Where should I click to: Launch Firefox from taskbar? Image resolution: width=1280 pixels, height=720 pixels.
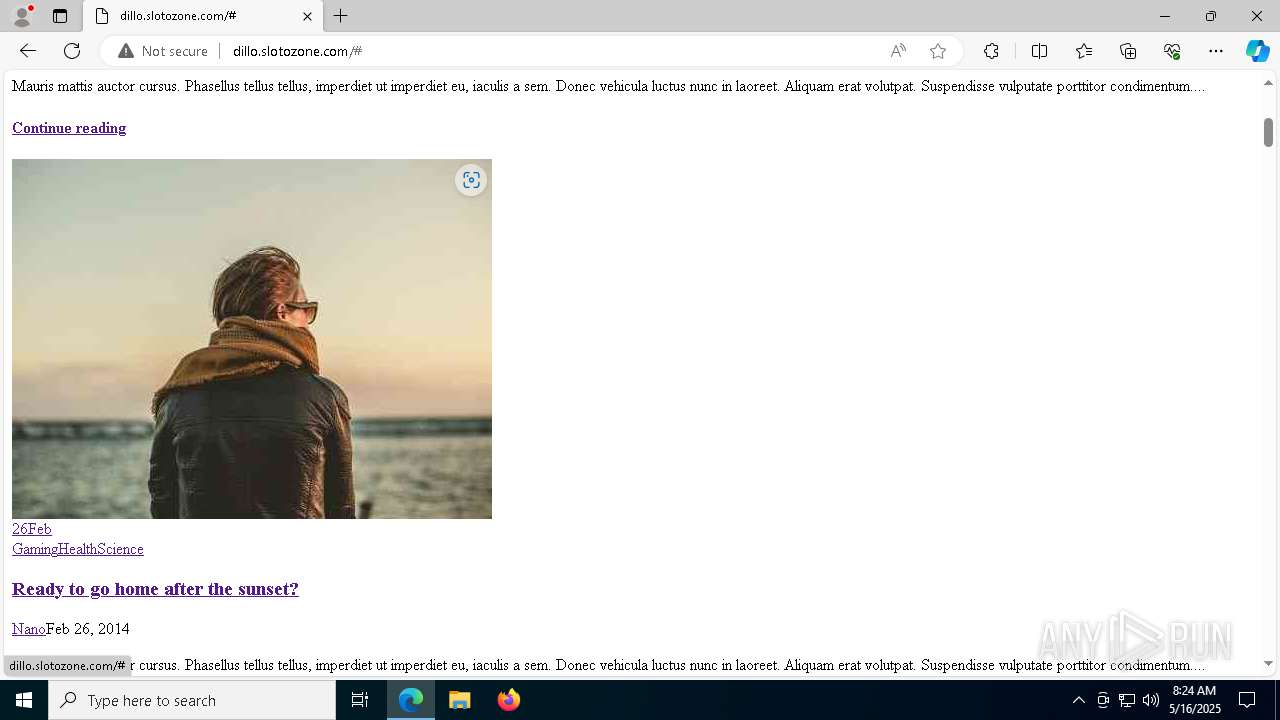(509, 700)
